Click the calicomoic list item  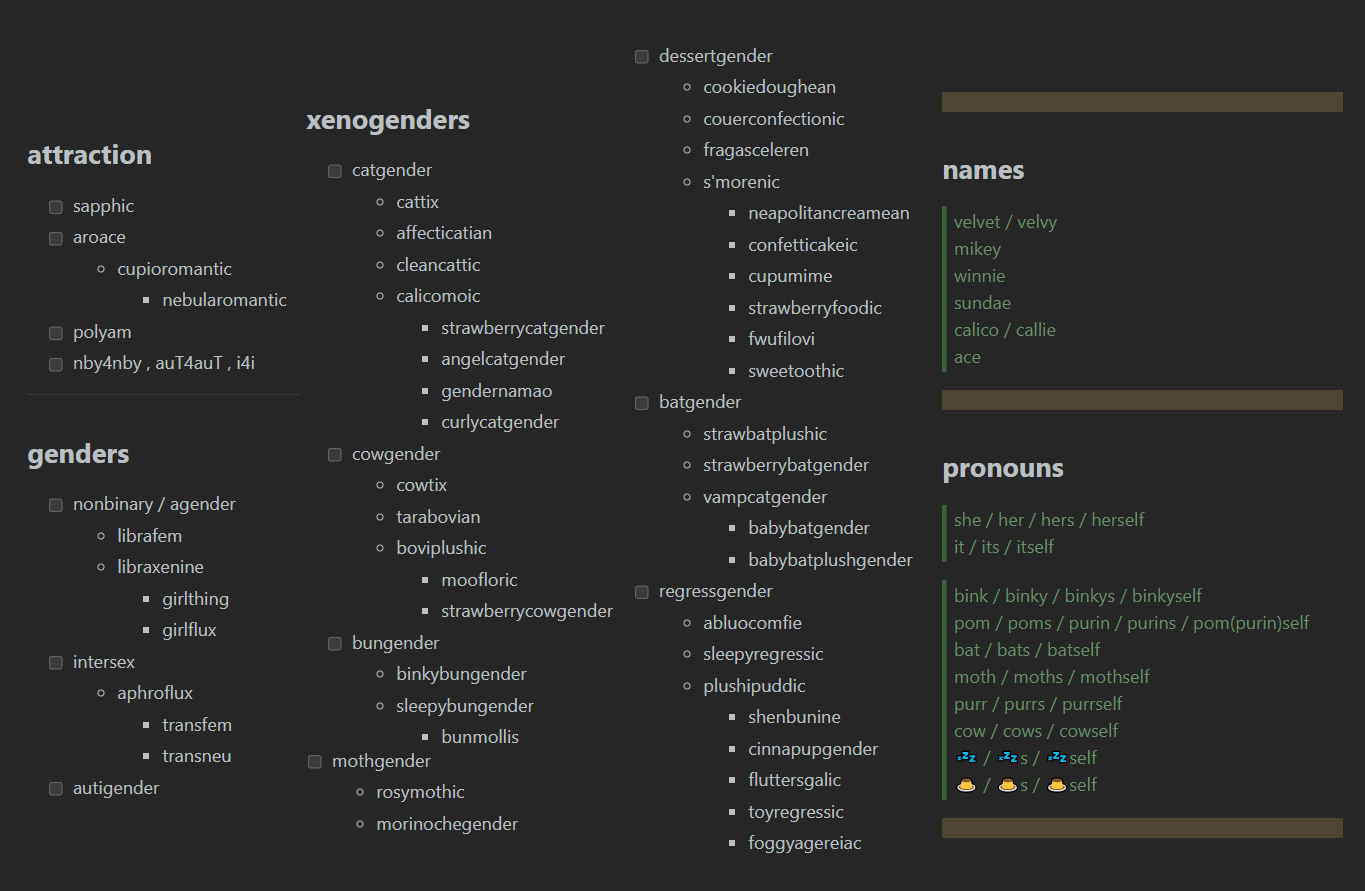[438, 296]
